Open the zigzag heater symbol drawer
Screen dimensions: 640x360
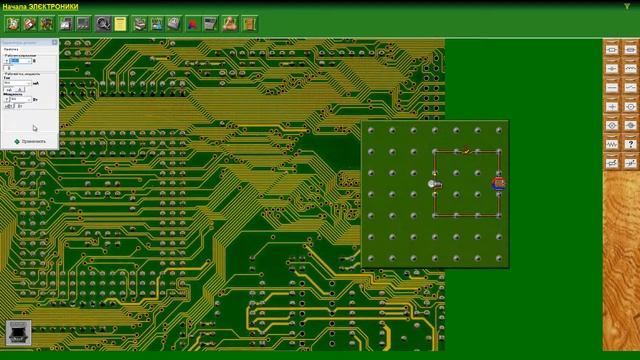[612, 144]
